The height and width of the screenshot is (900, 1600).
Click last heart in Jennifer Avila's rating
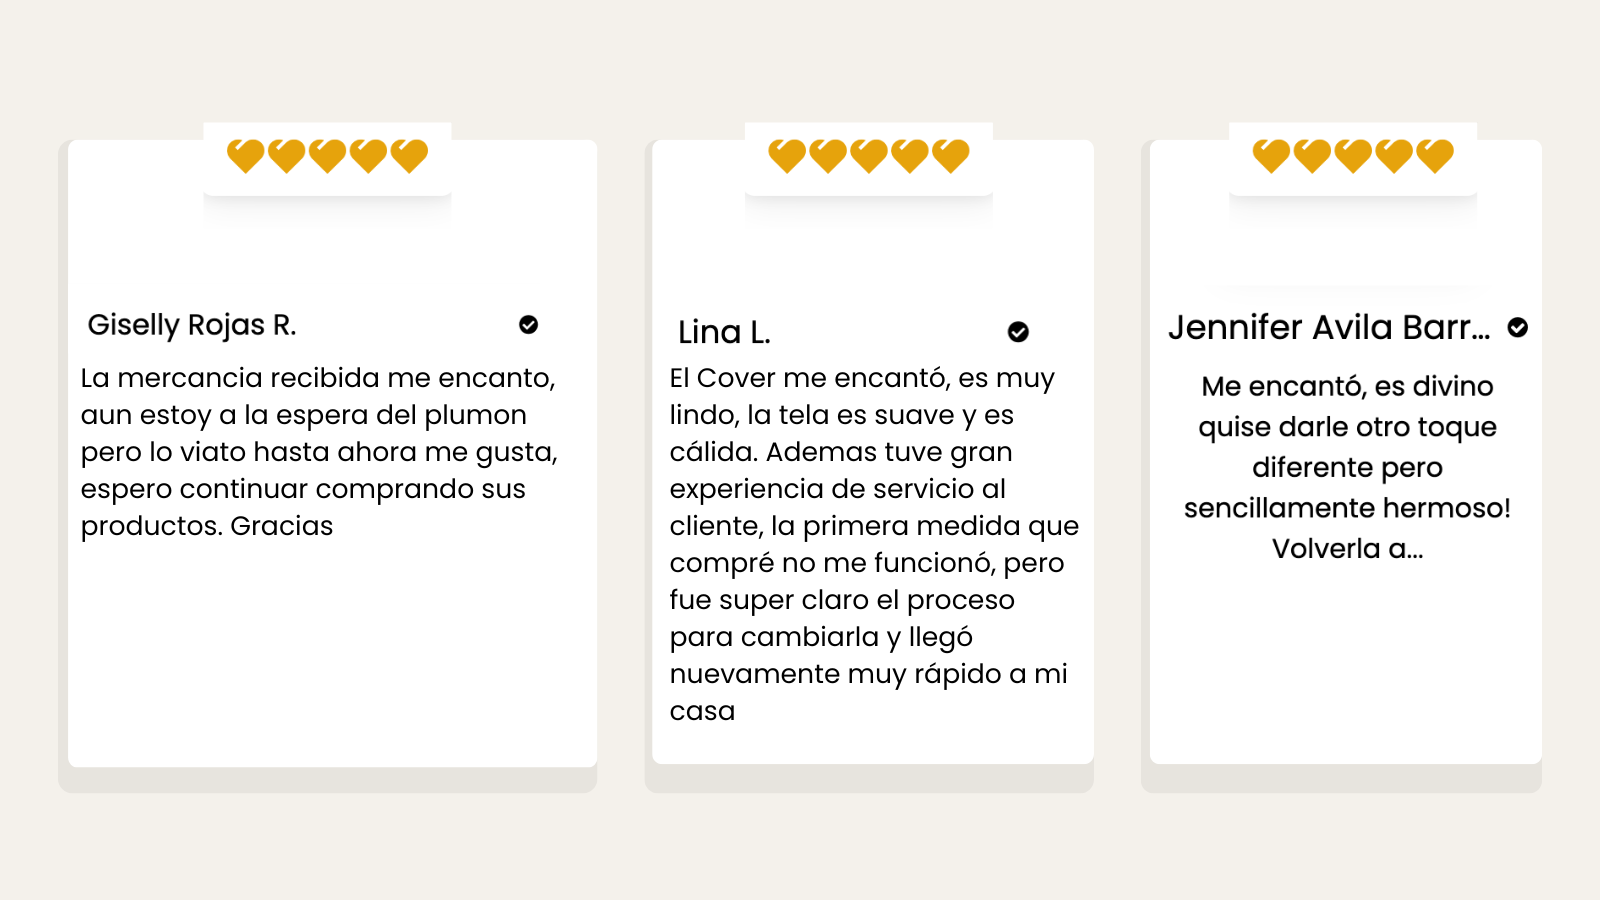click(x=1435, y=156)
